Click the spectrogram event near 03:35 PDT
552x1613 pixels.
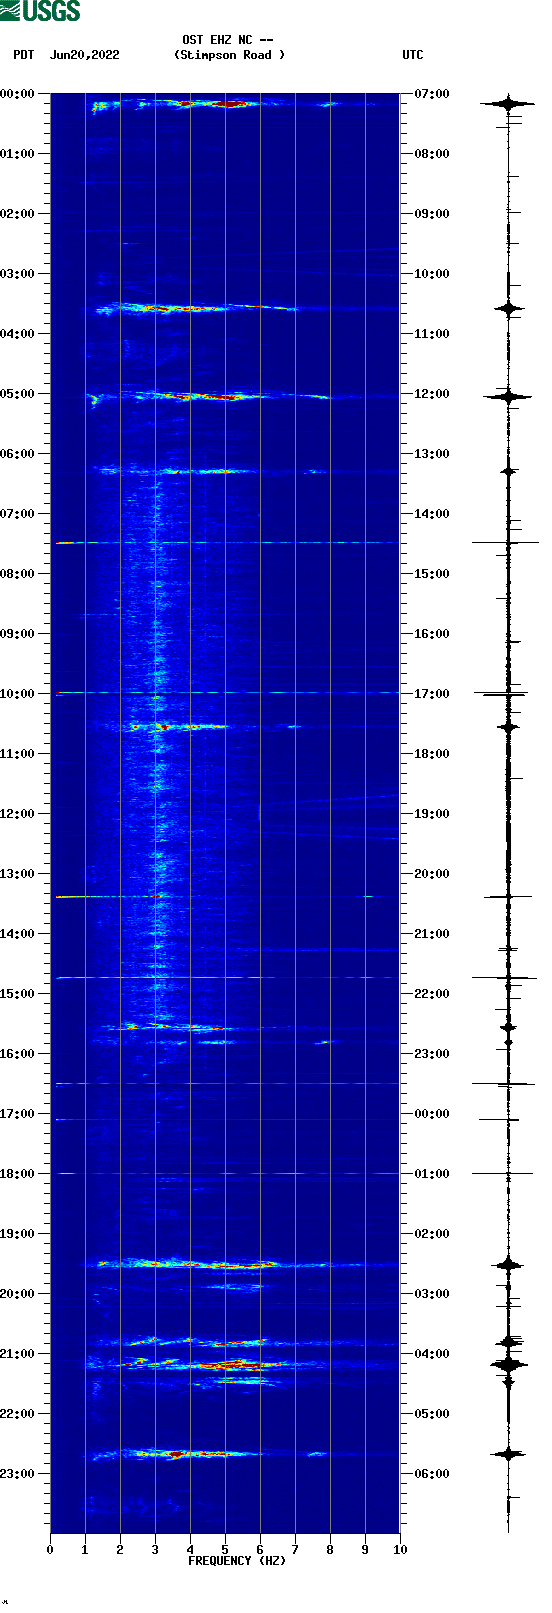click(196, 308)
